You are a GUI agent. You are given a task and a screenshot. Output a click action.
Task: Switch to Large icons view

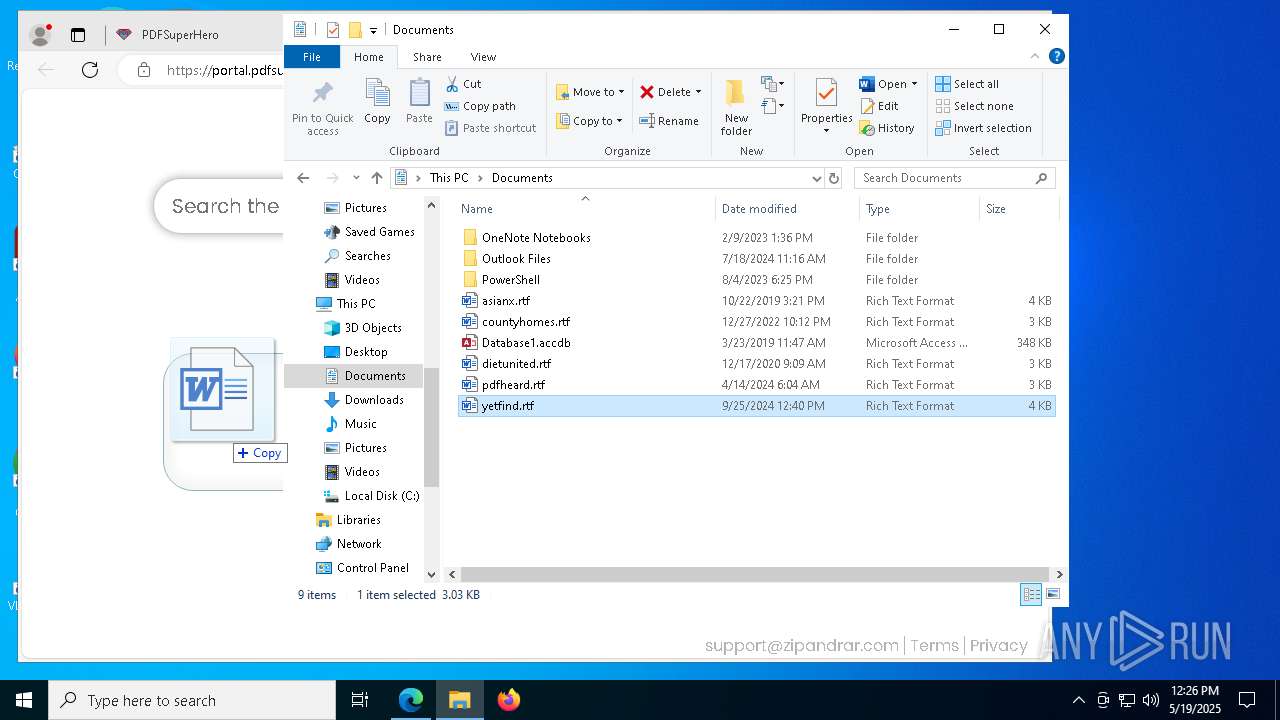(x=1053, y=594)
